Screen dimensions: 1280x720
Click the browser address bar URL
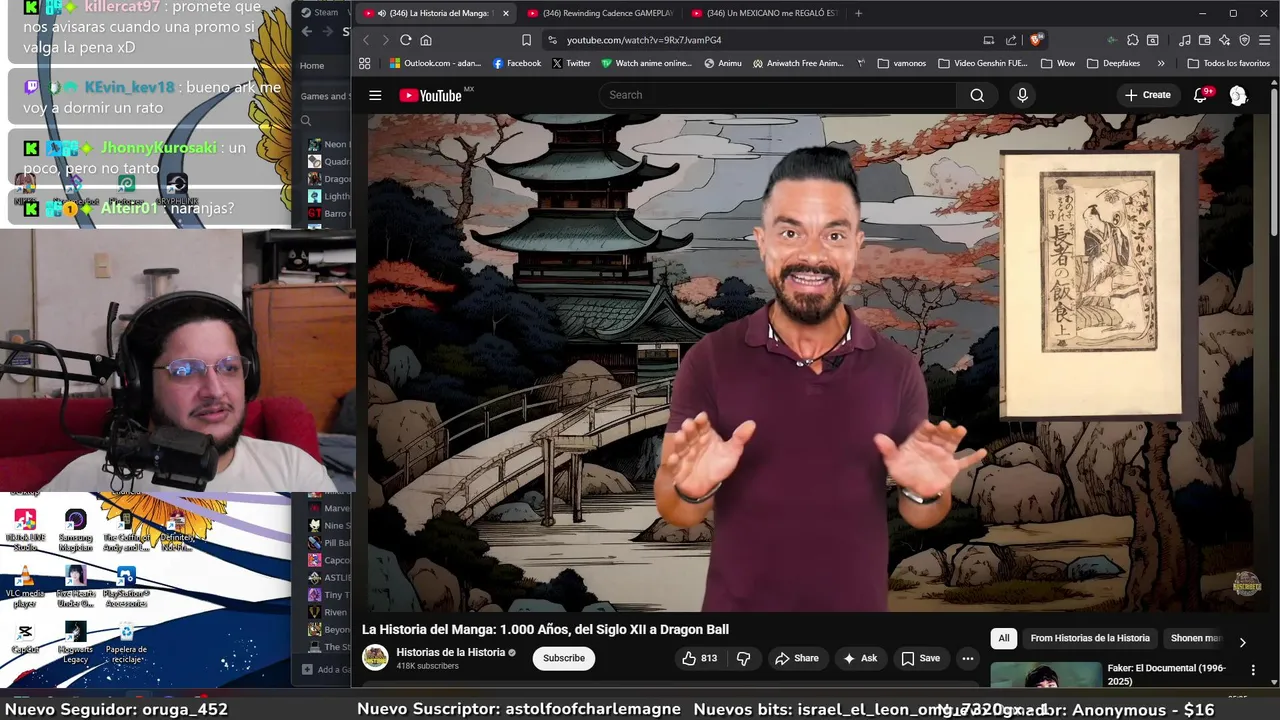pos(644,40)
